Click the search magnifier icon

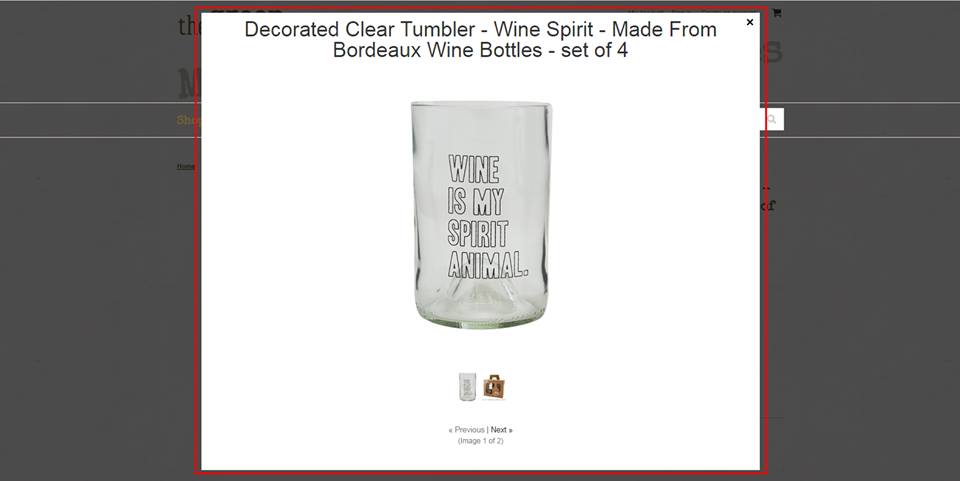[x=773, y=119]
